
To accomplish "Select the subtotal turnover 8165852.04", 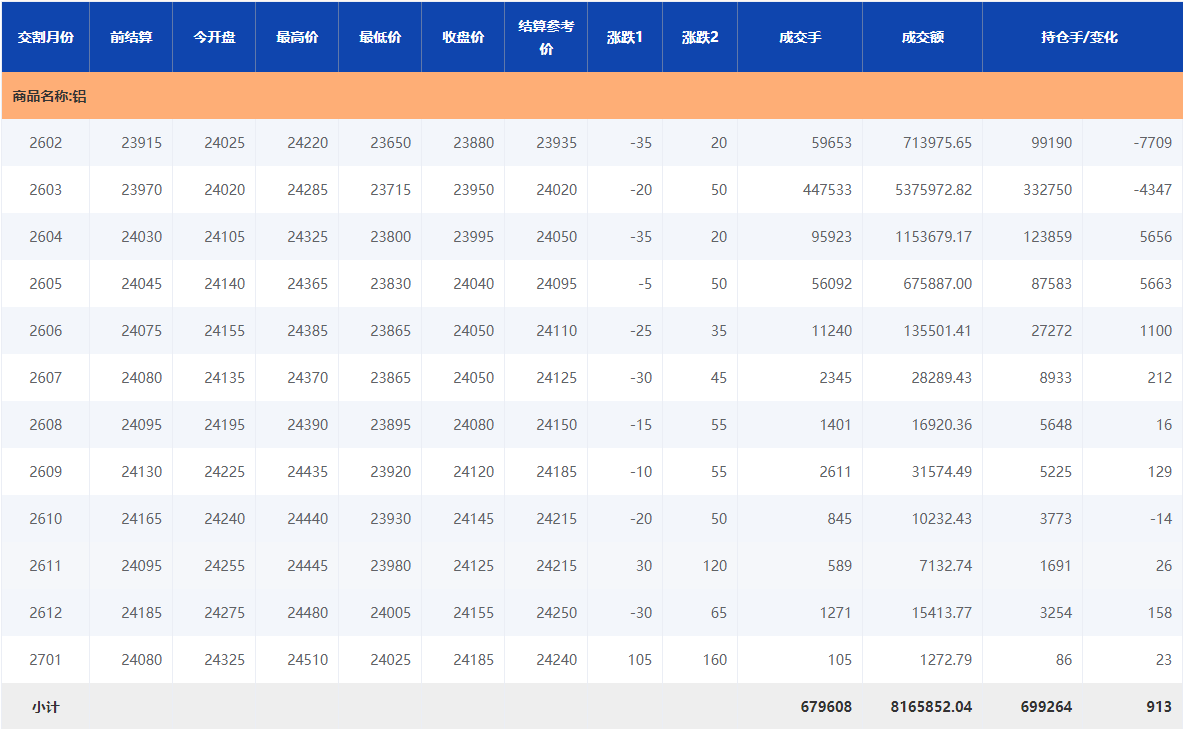I will (x=931, y=707).
